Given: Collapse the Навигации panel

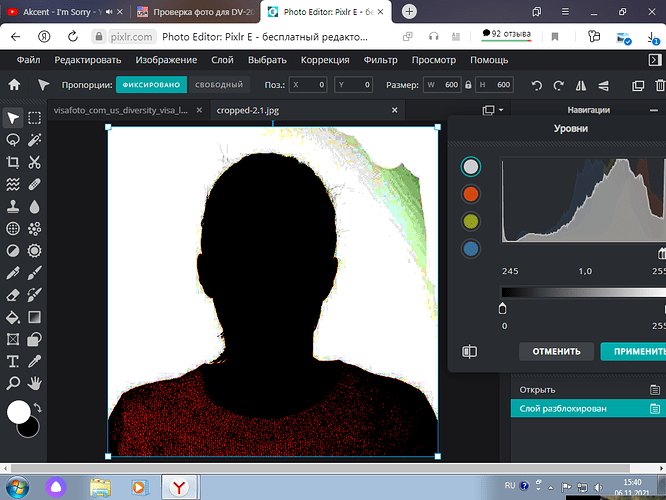Looking at the screenshot, I should coord(654,110).
